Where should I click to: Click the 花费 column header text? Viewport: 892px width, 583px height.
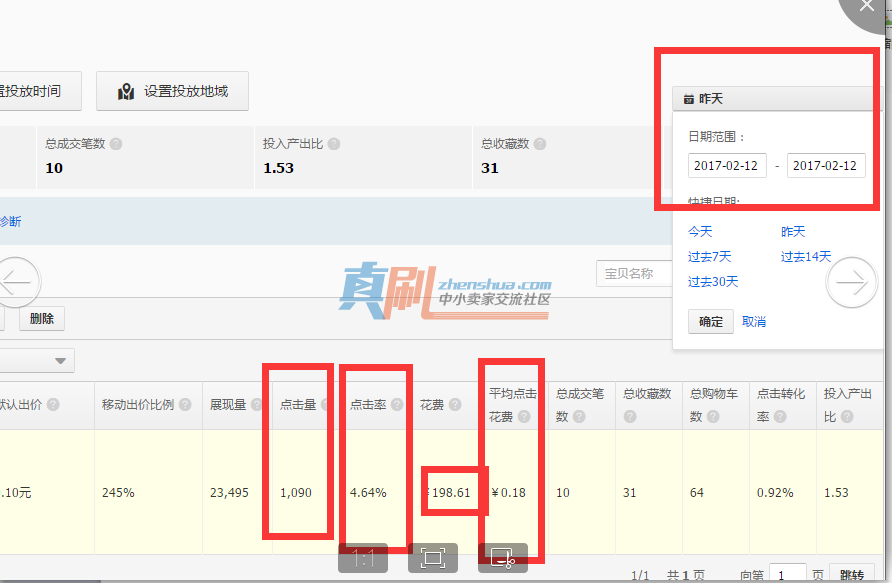432,404
